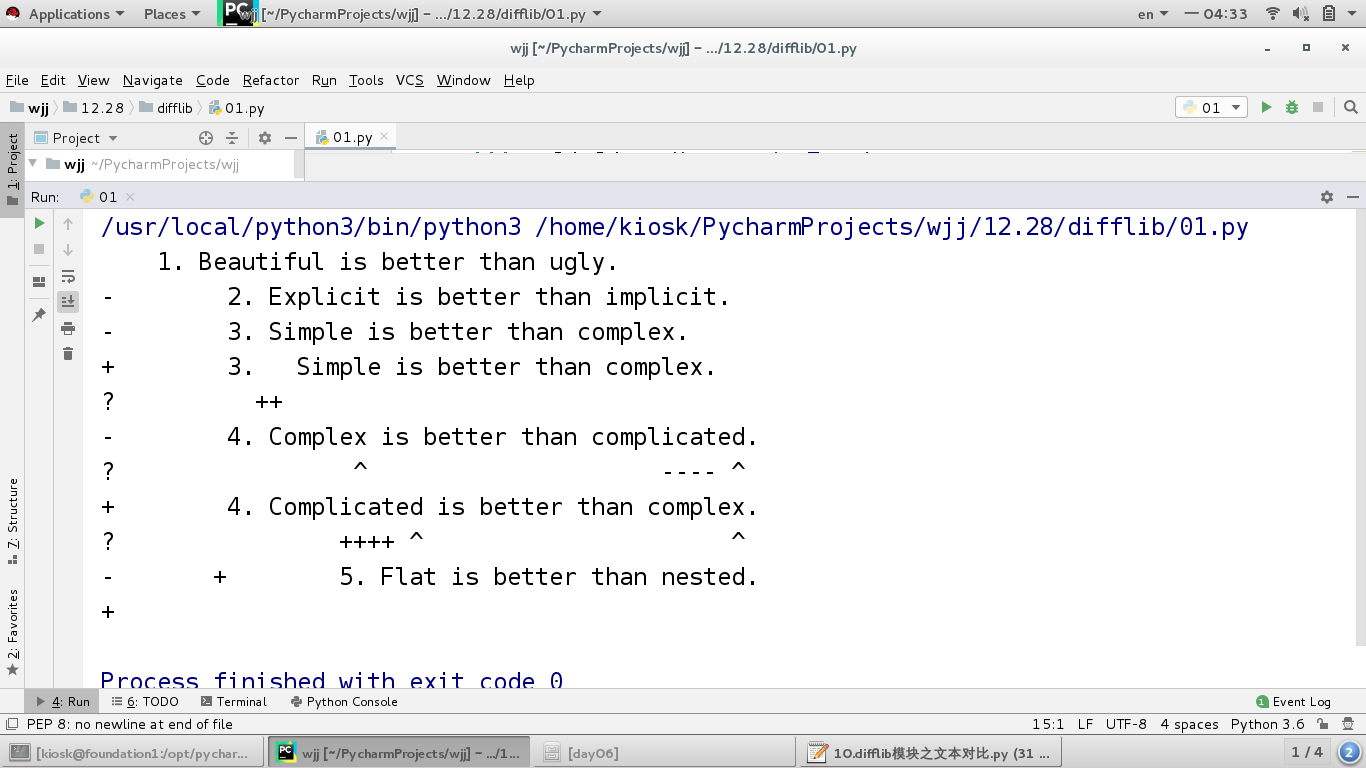The image size is (1366, 768).
Task: Toggle scroll-to-end in the Run console
Action: click(68, 301)
